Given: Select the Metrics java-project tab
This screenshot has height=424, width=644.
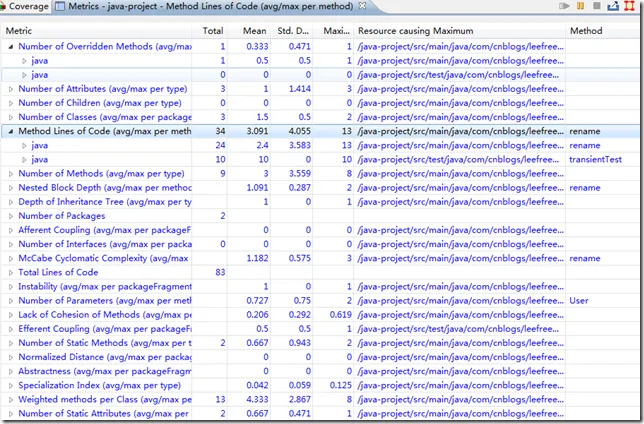Looking at the screenshot, I should coord(210,6).
